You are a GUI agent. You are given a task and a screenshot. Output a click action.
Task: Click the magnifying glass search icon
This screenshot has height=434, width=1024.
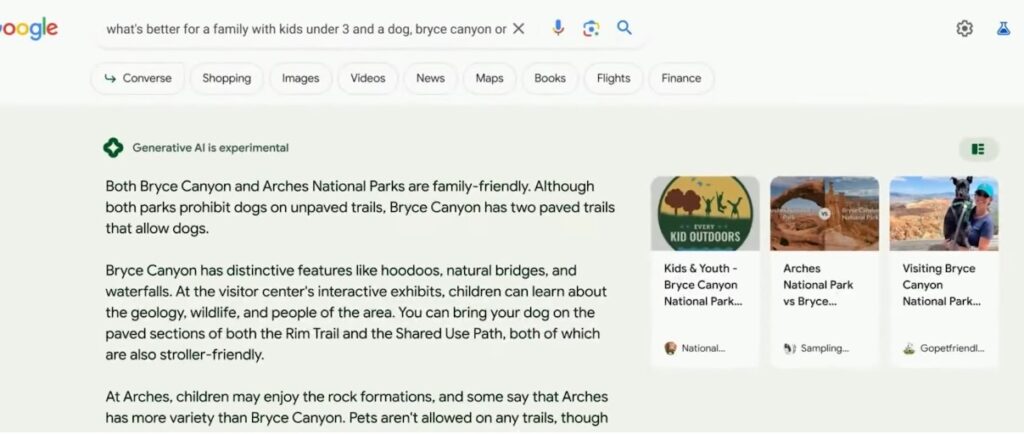[x=624, y=27]
